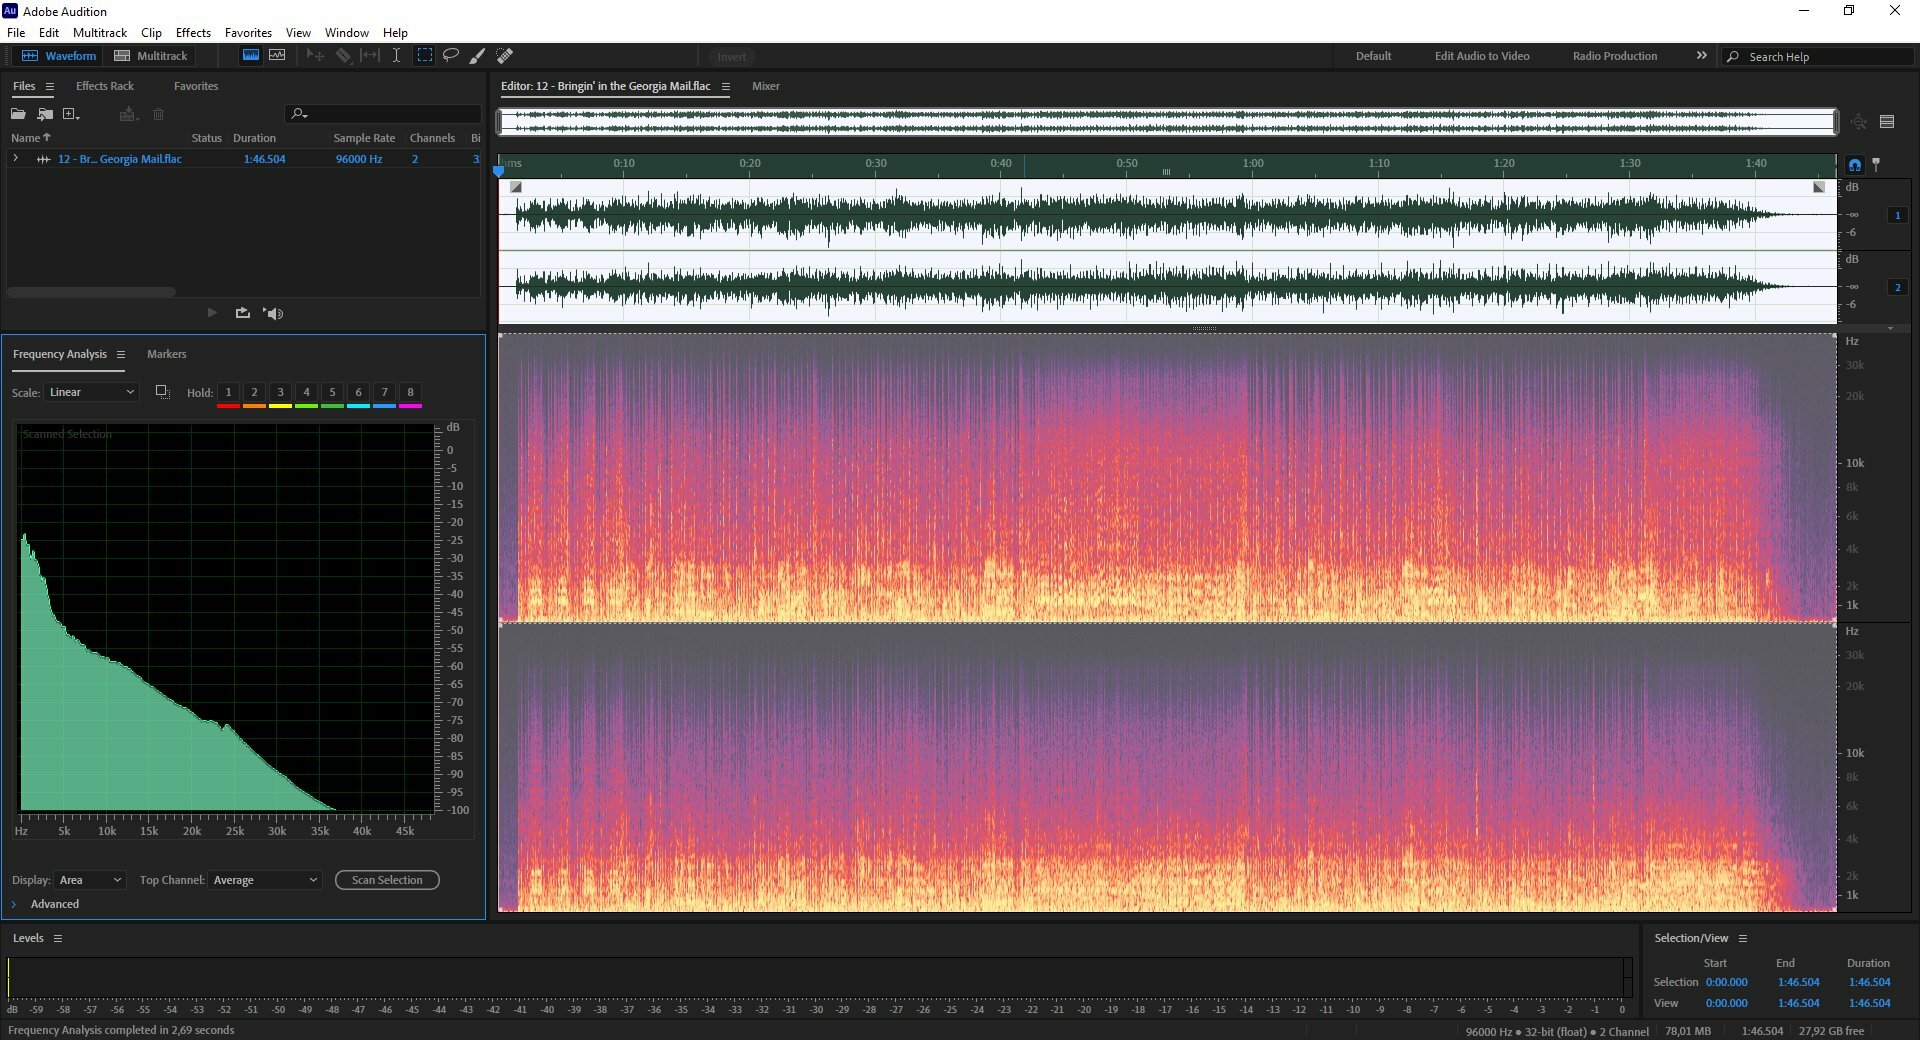1920x1040 pixels.
Task: Toggle channel 1 enable button
Action: click(x=1897, y=215)
